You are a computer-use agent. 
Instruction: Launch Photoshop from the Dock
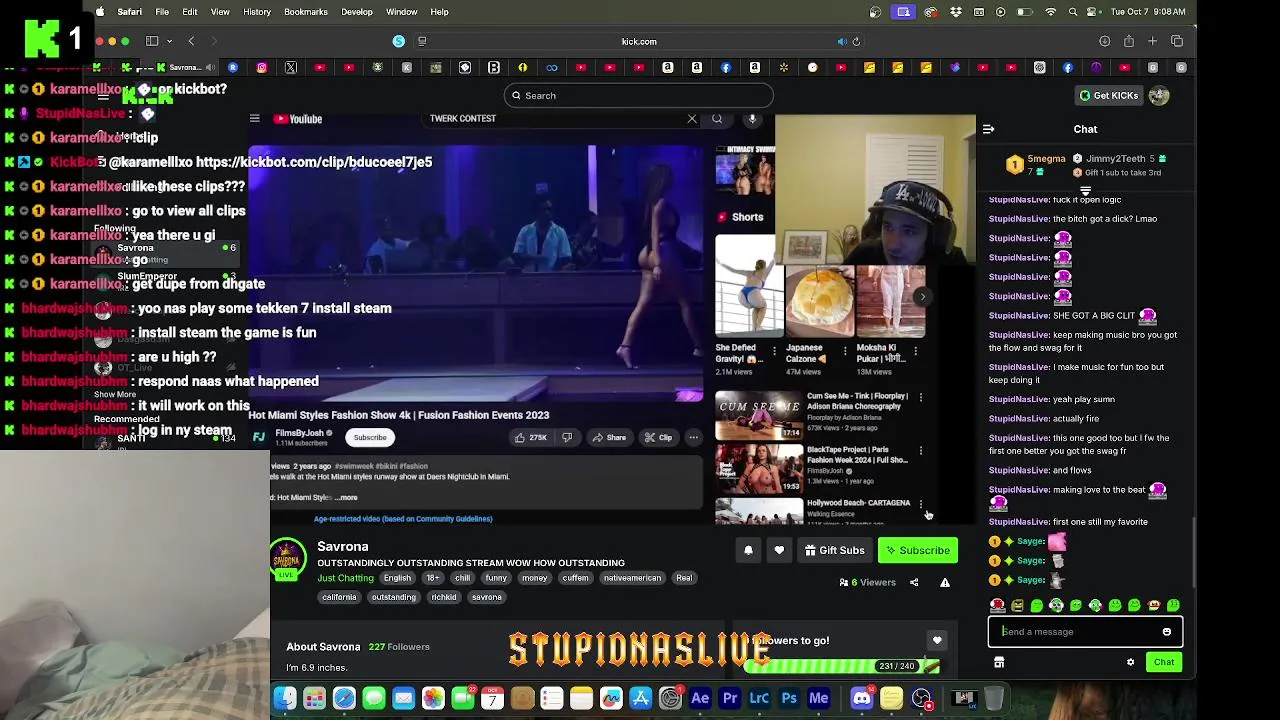[x=789, y=698]
